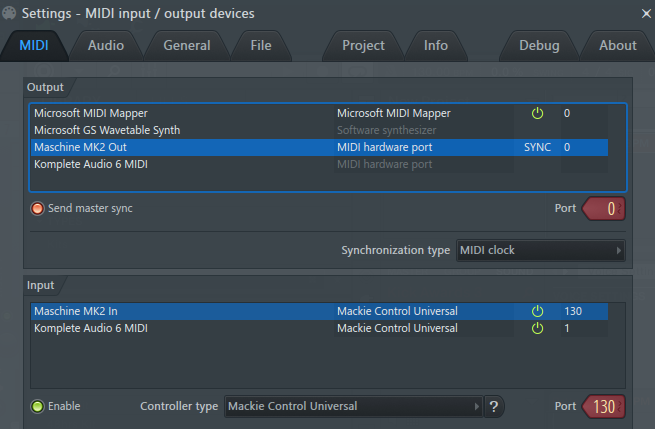Viewport: 655px width, 429px height.
Task: Click port value 130 in Maschine row
Action: [x=573, y=311]
